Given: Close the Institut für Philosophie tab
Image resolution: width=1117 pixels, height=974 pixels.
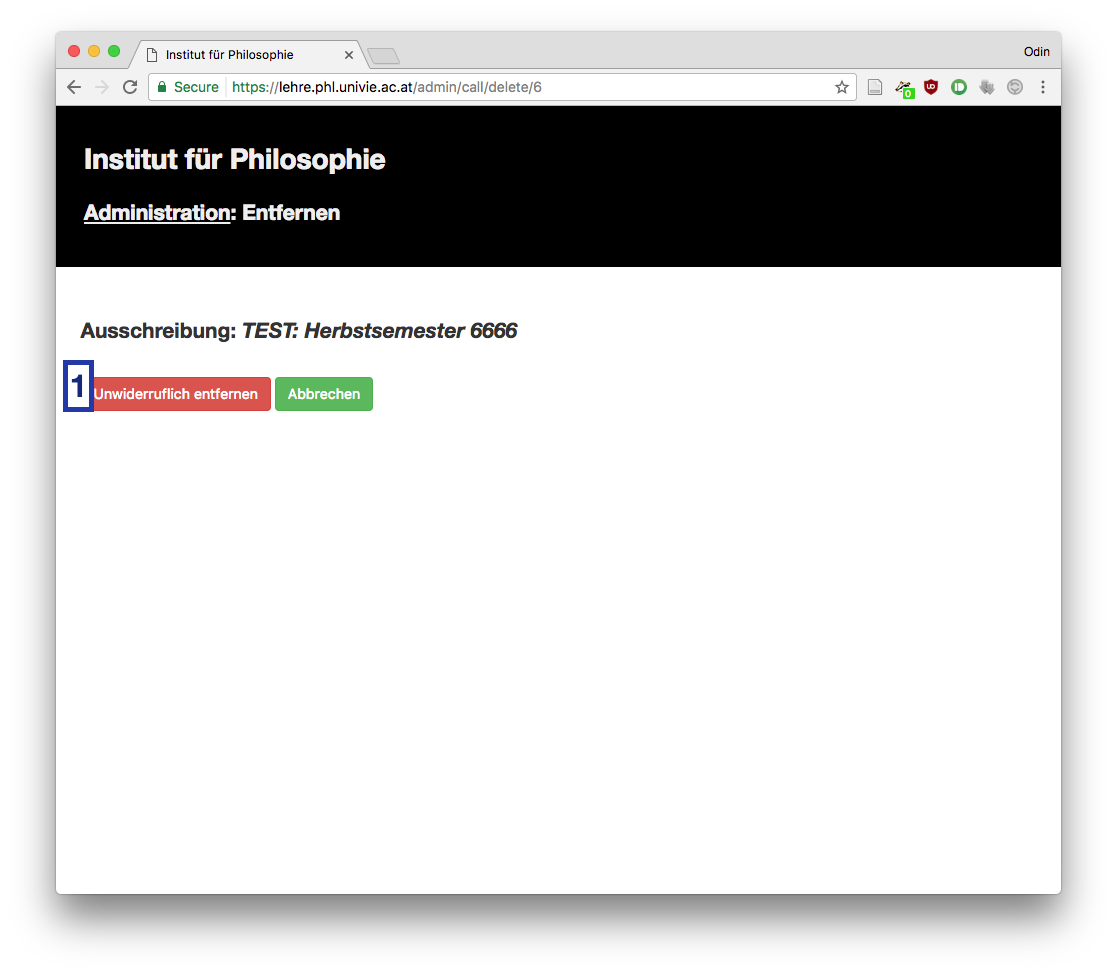Looking at the screenshot, I should (349, 55).
